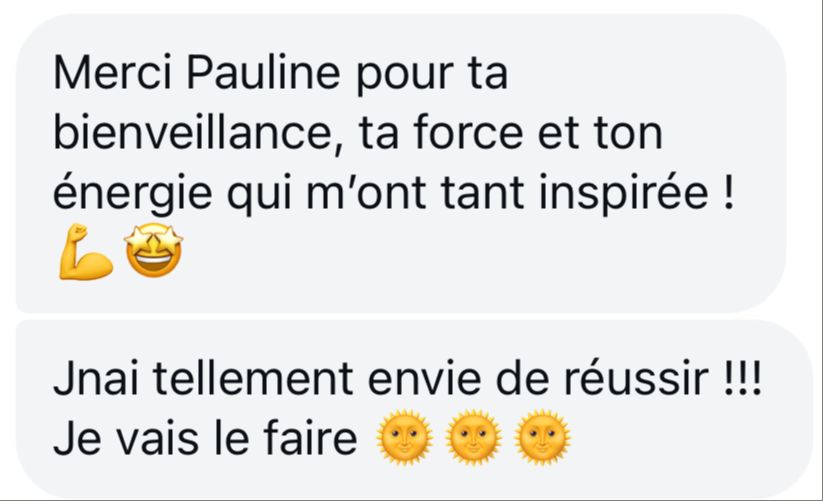The height and width of the screenshot is (501, 823).
Task: Click the name Pauline in the message
Action: (x=263, y=72)
